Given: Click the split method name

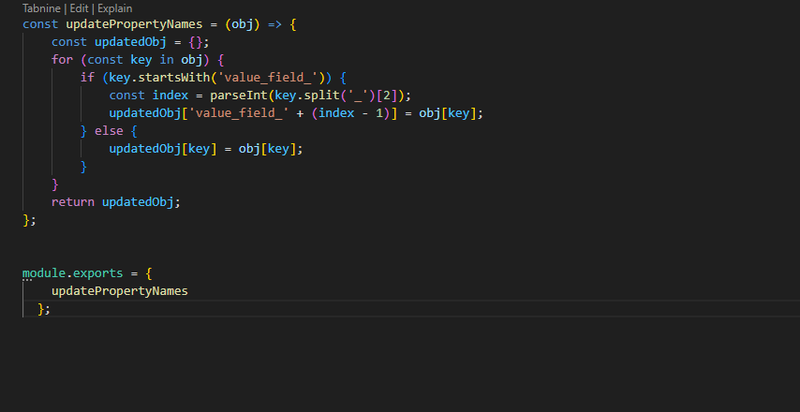Looking at the screenshot, I should point(322,95).
